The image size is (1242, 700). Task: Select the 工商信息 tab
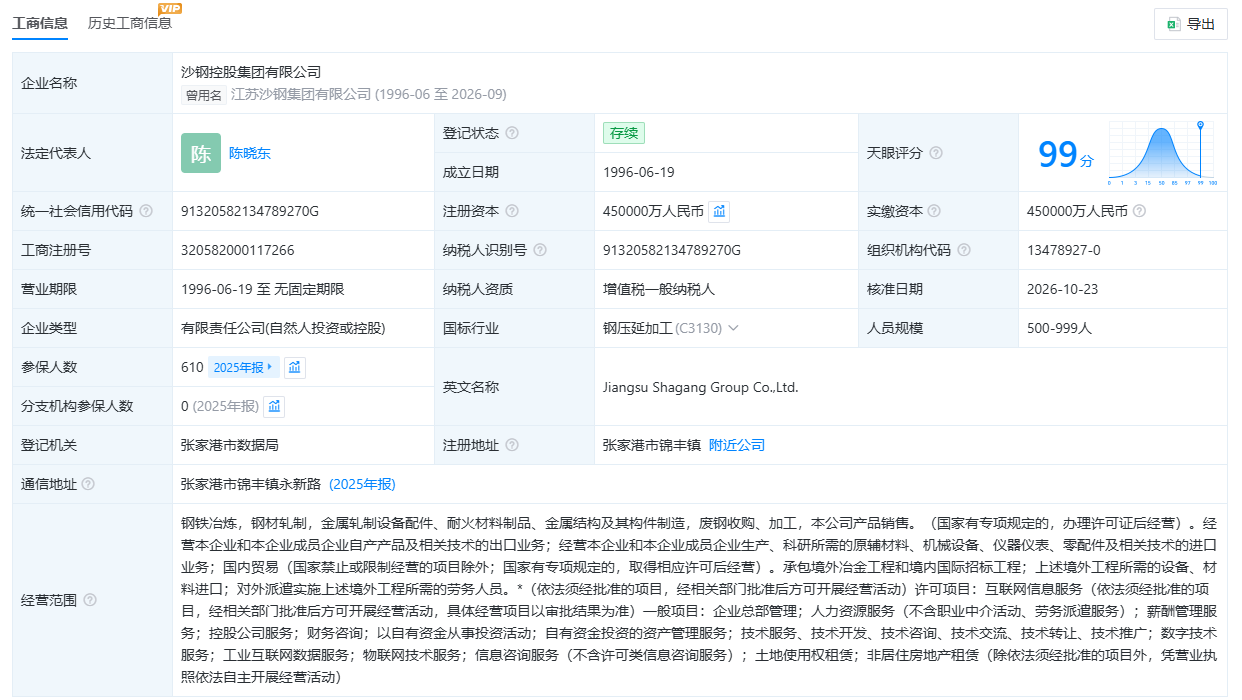tap(40, 22)
